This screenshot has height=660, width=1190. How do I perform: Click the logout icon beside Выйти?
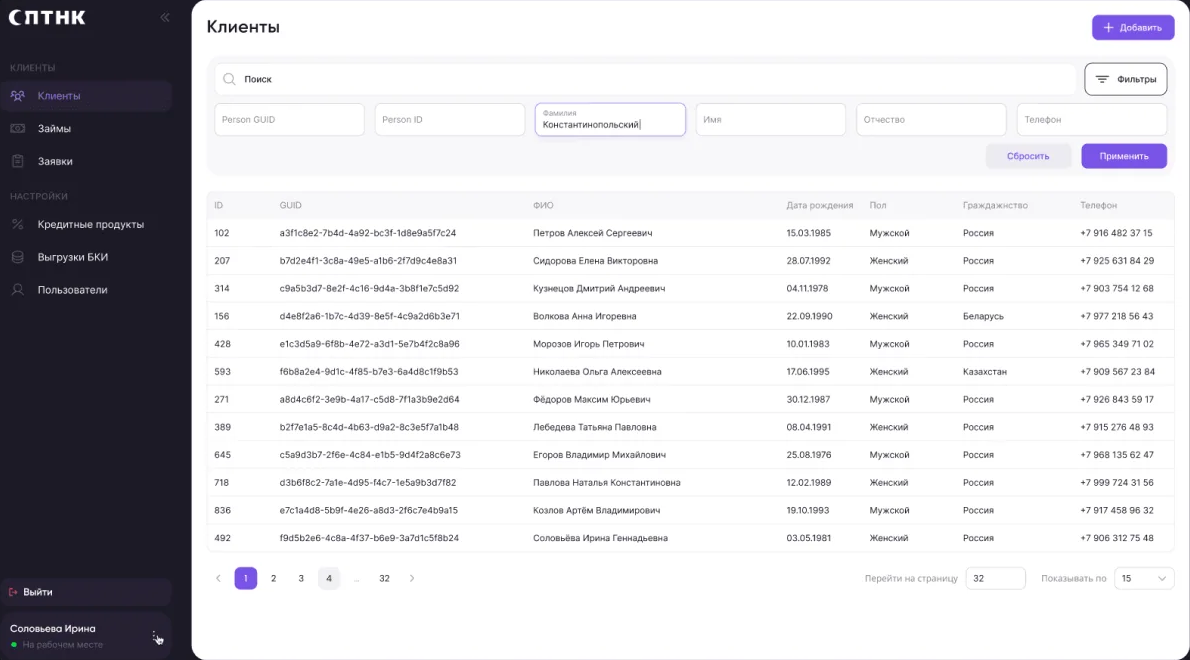13,592
